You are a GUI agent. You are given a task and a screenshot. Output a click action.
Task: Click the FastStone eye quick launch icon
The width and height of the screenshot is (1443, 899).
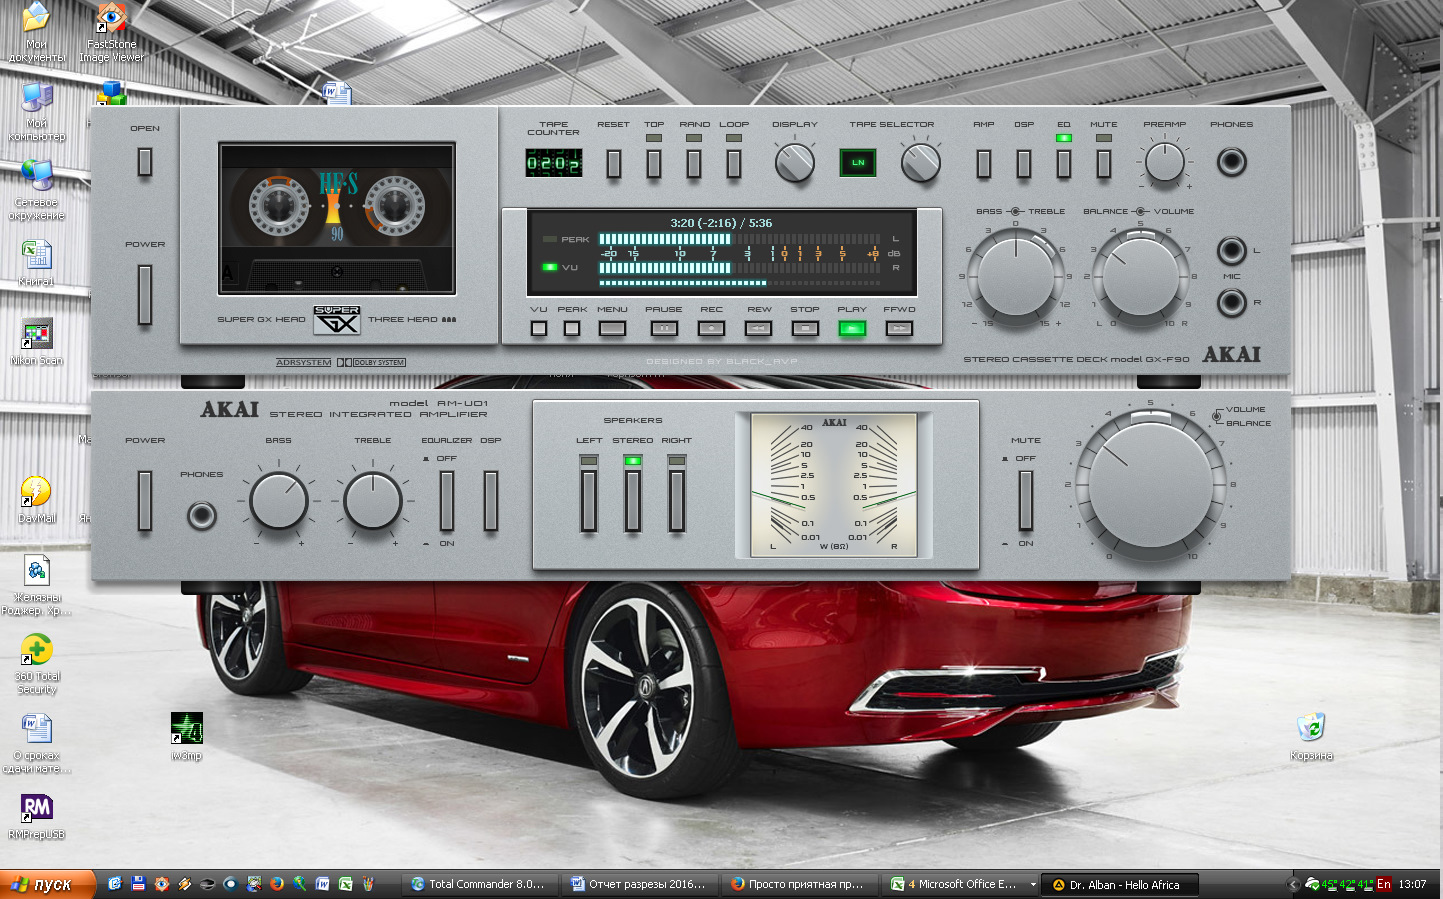pyautogui.click(x=161, y=884)
